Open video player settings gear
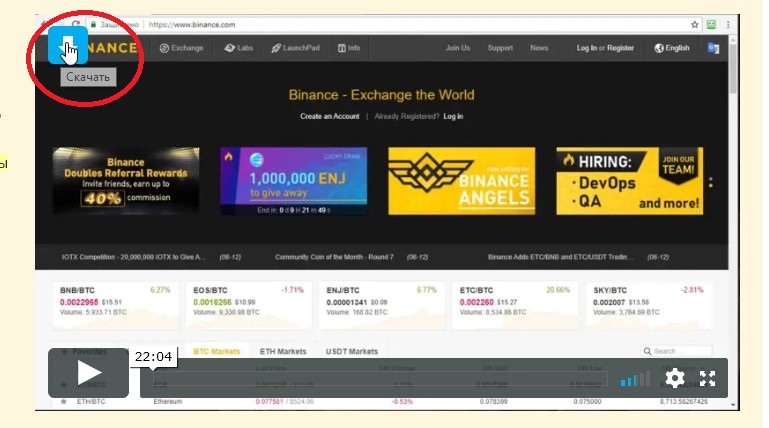 (675, 378)
